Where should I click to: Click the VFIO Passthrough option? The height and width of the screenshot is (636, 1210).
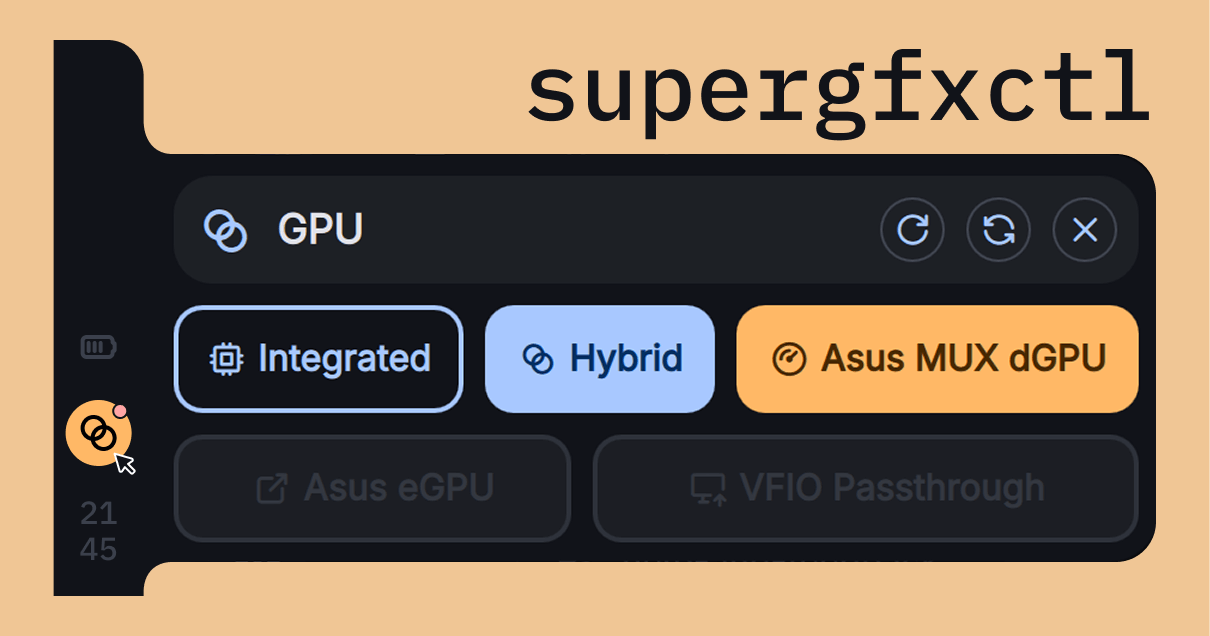(865, 488)
